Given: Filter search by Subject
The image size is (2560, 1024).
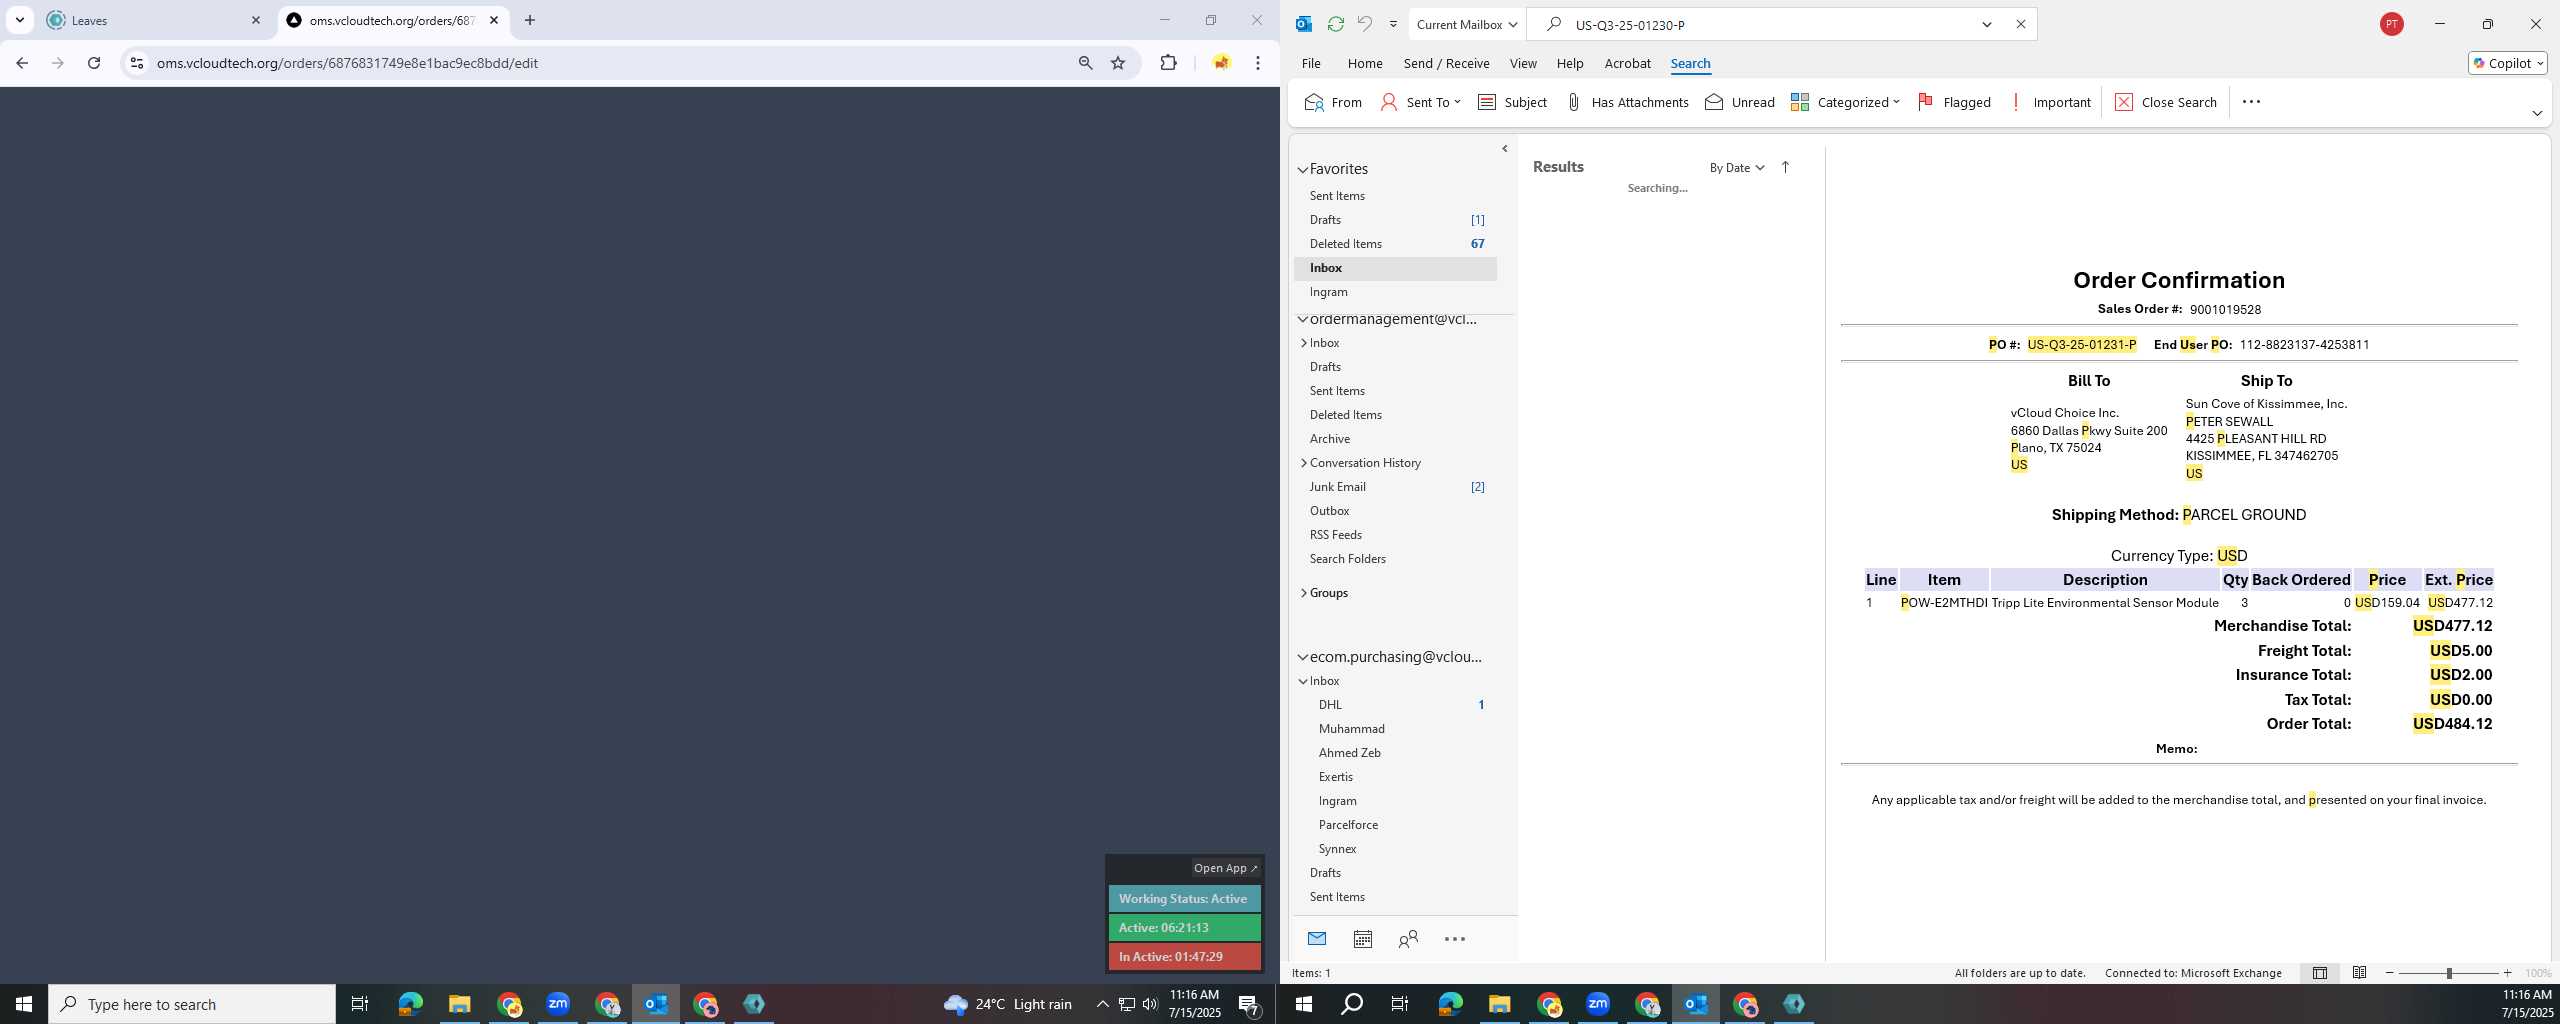Looking at the screenshot, I should pos(1512,102).
